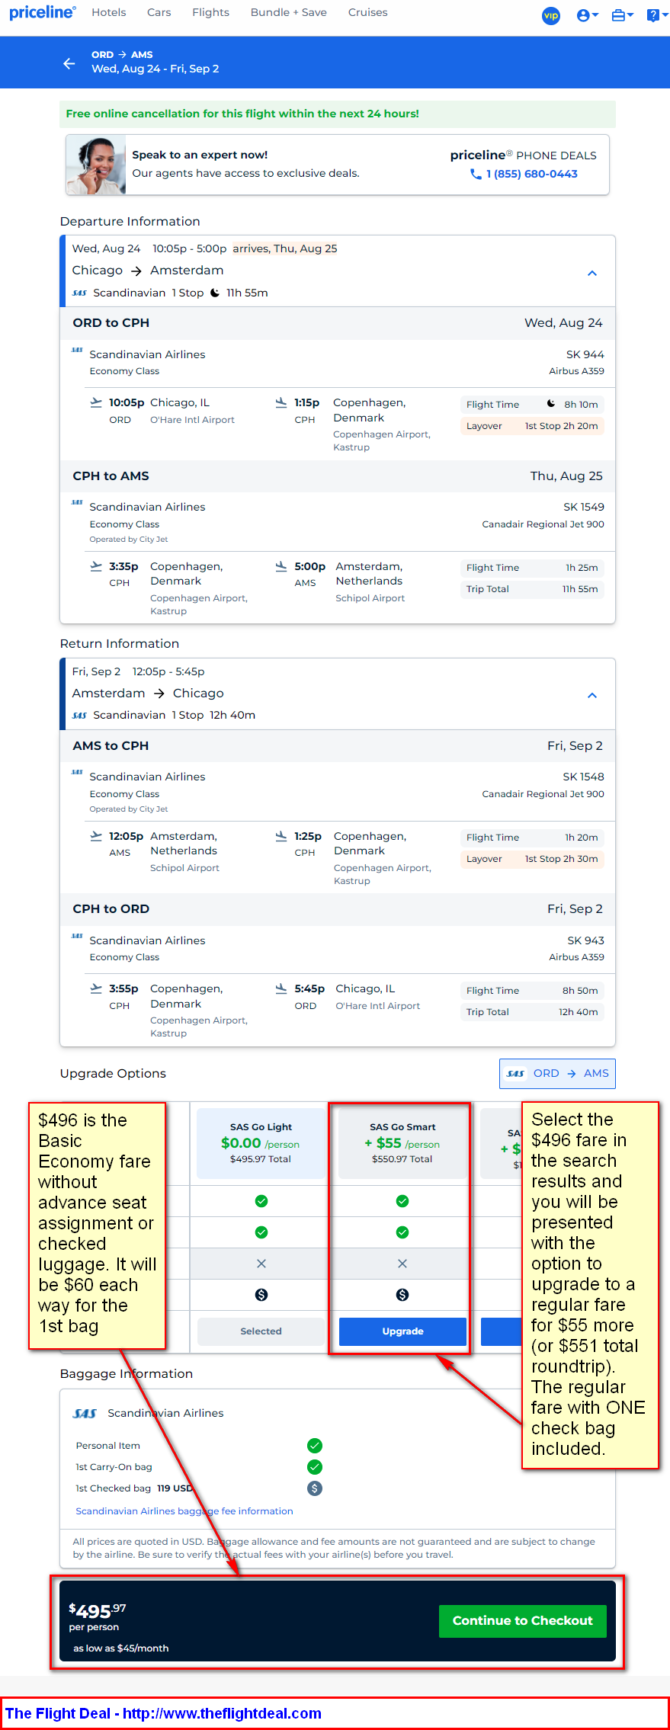Click Continue to Checkout
This screenshot has width=670, height=1730.
[x=522, y=1621]
